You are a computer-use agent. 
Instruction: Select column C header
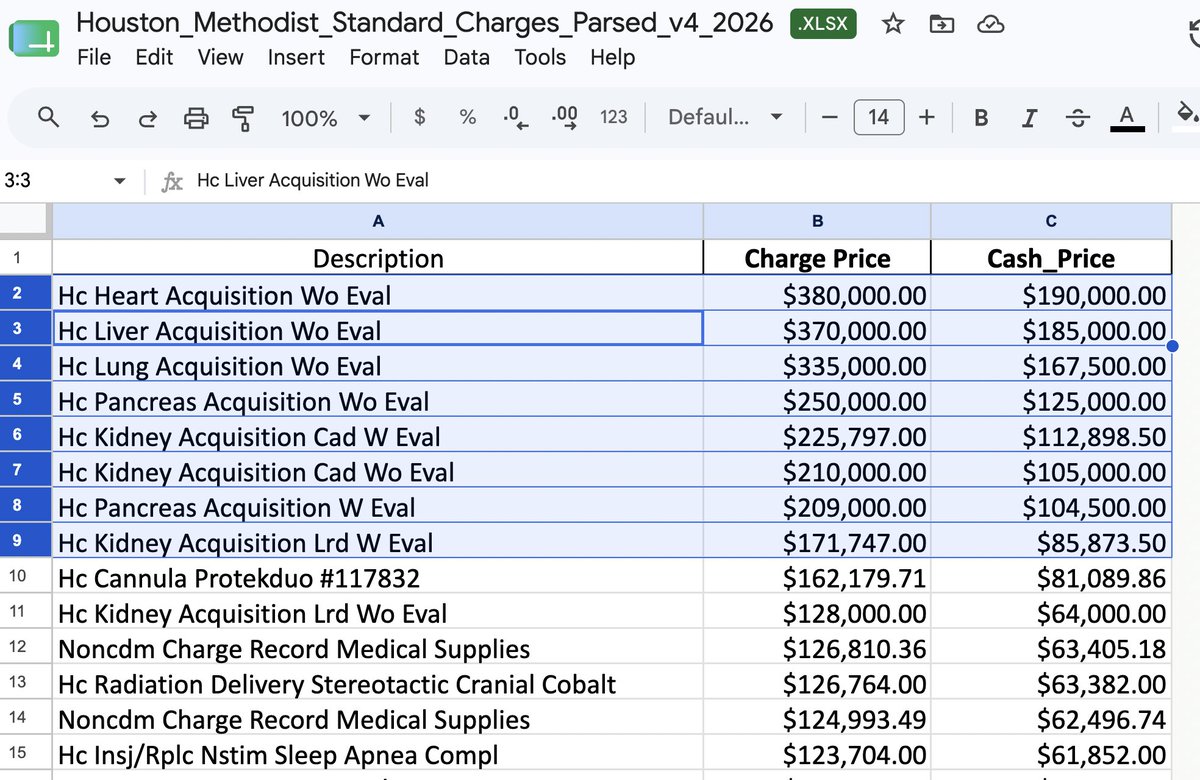pyautogui.click(x=1051, y=221)
